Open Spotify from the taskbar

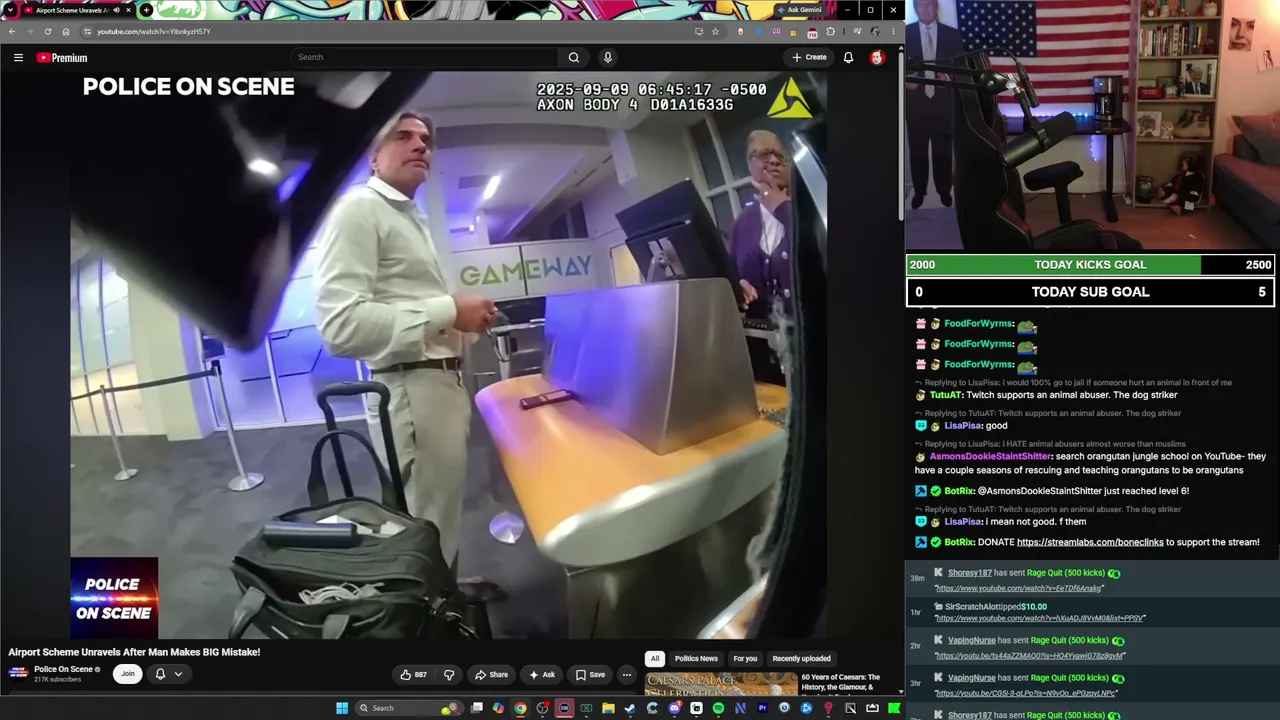(718, 708)
